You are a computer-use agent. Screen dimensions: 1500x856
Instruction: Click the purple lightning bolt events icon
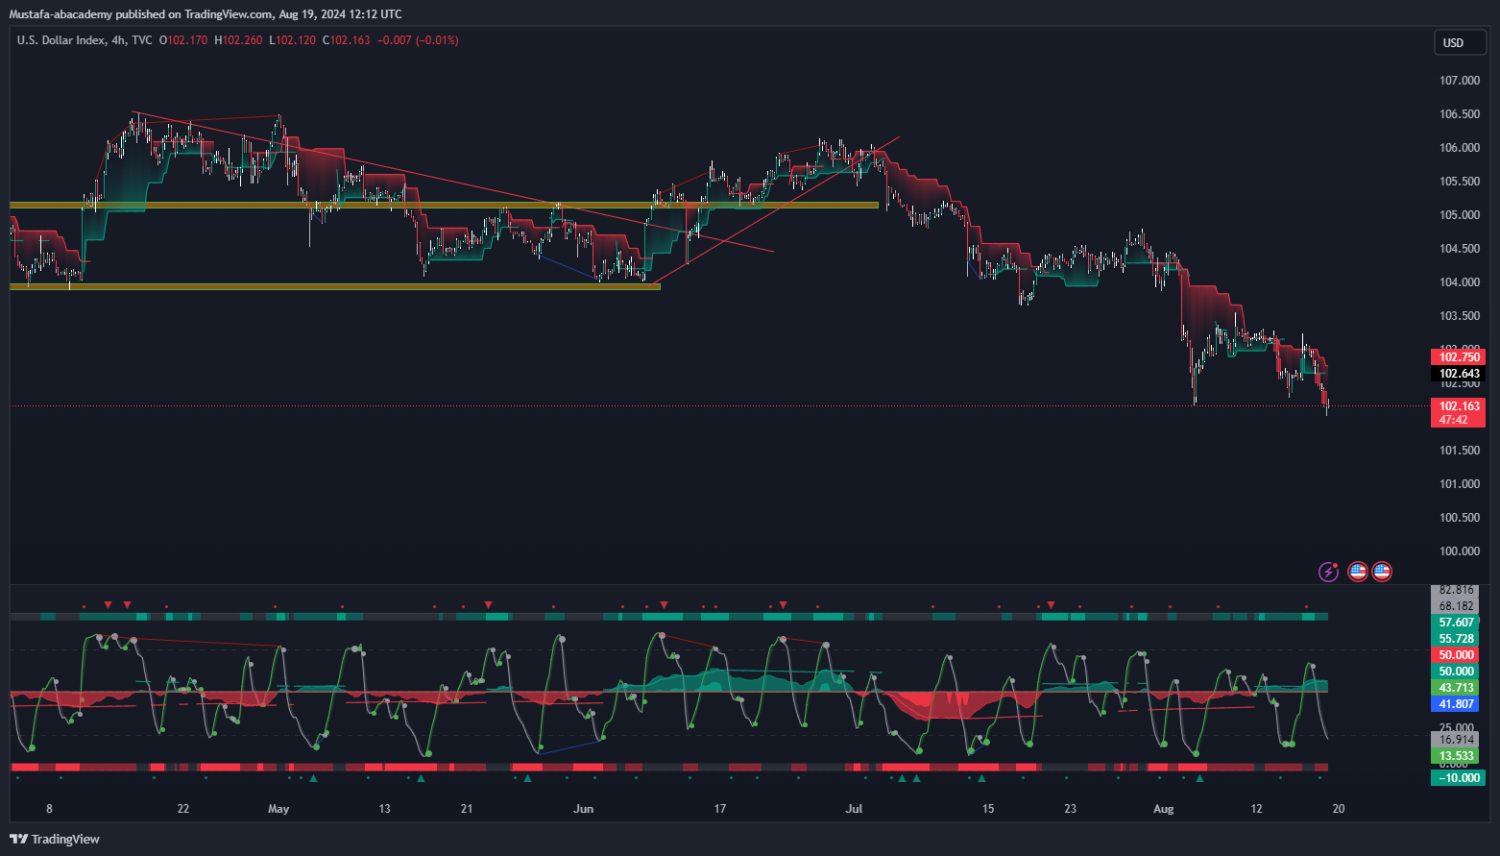1328,572
